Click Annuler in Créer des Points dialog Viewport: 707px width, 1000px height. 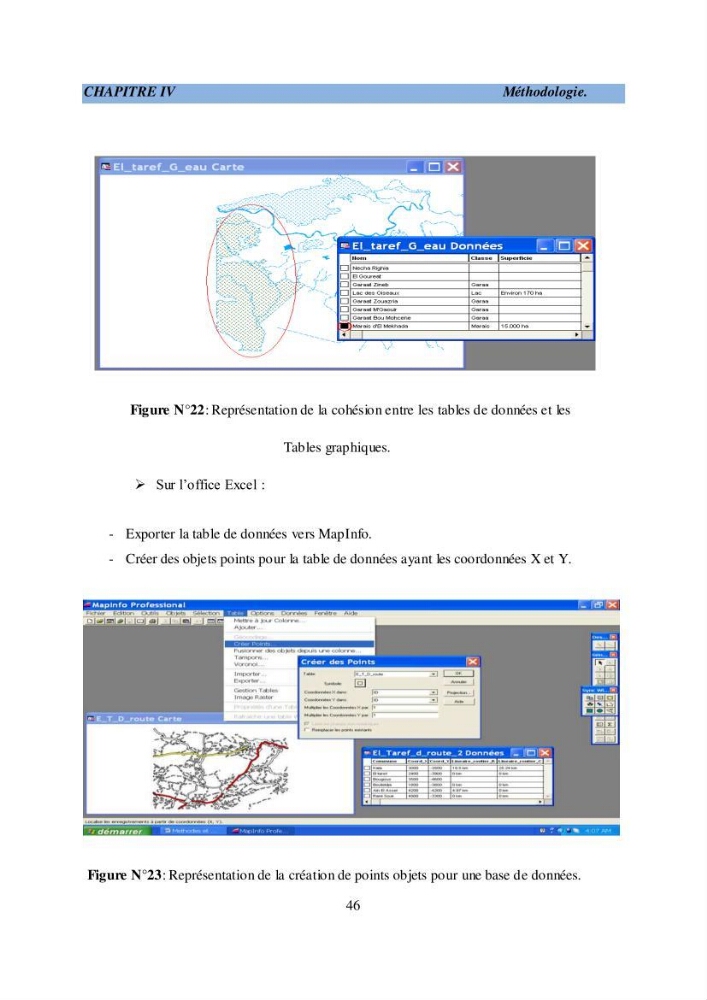click(458, 682)
